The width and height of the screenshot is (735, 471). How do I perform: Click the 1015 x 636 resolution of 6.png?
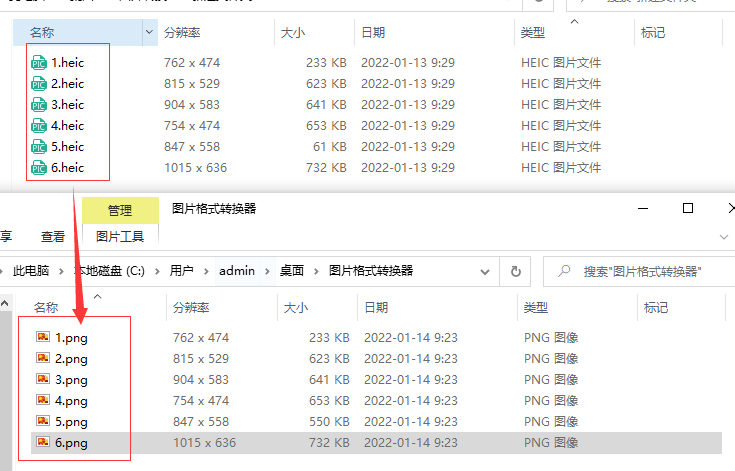[204, 442]
